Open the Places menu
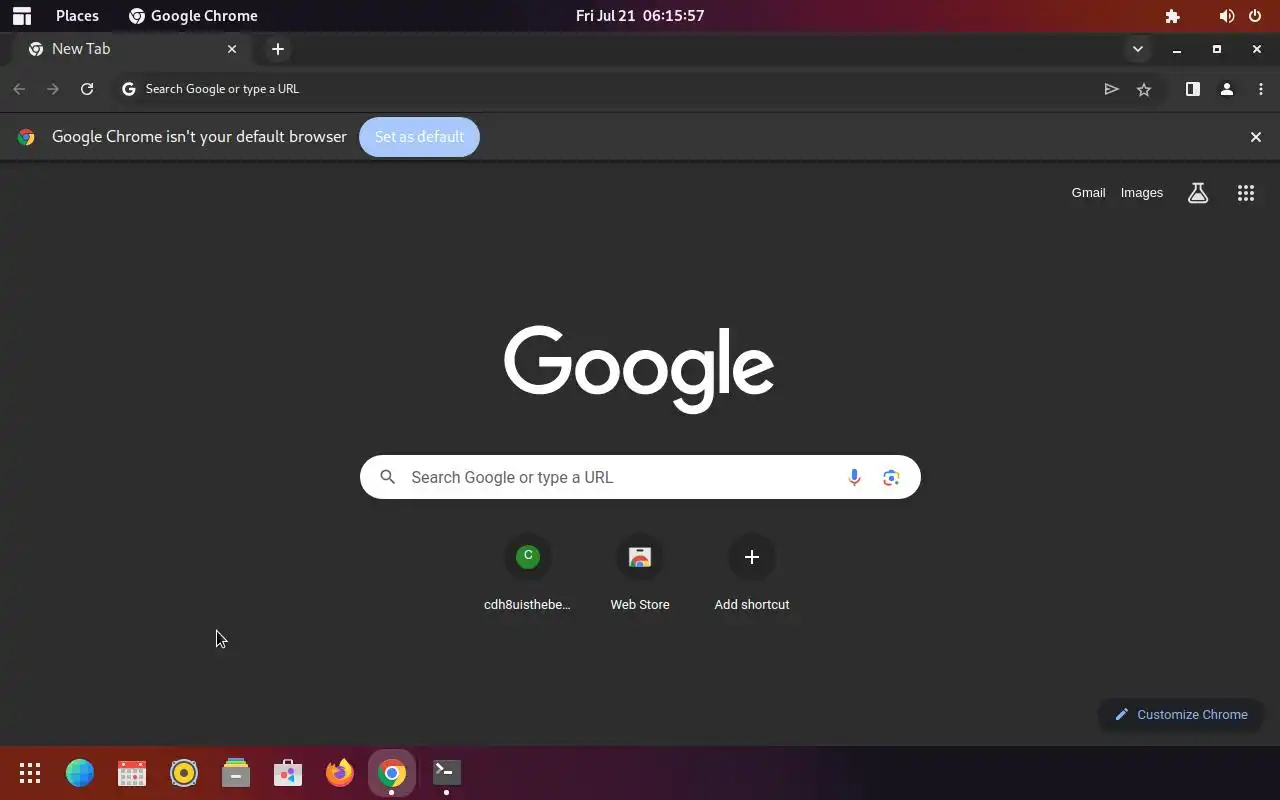Viewport: 1280px width, 800px height. coord(77,16)
